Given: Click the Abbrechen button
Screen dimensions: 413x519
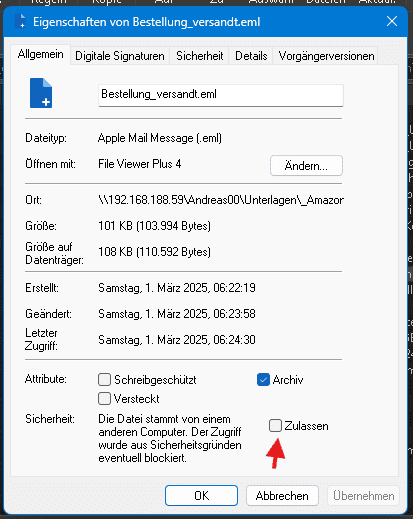Looking at the screenshot, I should tap(282, 495).
